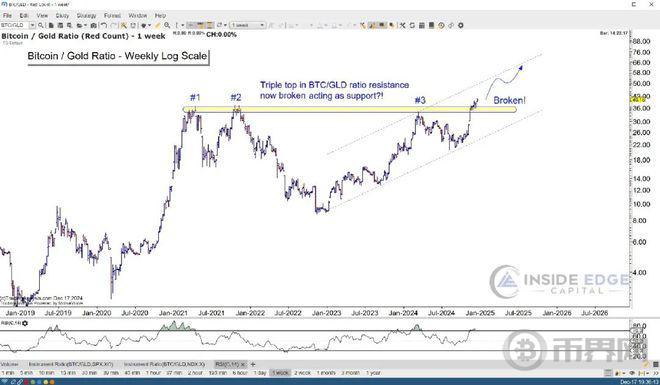Add a new indicator tab with plus
Image resolution: width=660 pixels, height=385 pixels.
coord(253,364)
